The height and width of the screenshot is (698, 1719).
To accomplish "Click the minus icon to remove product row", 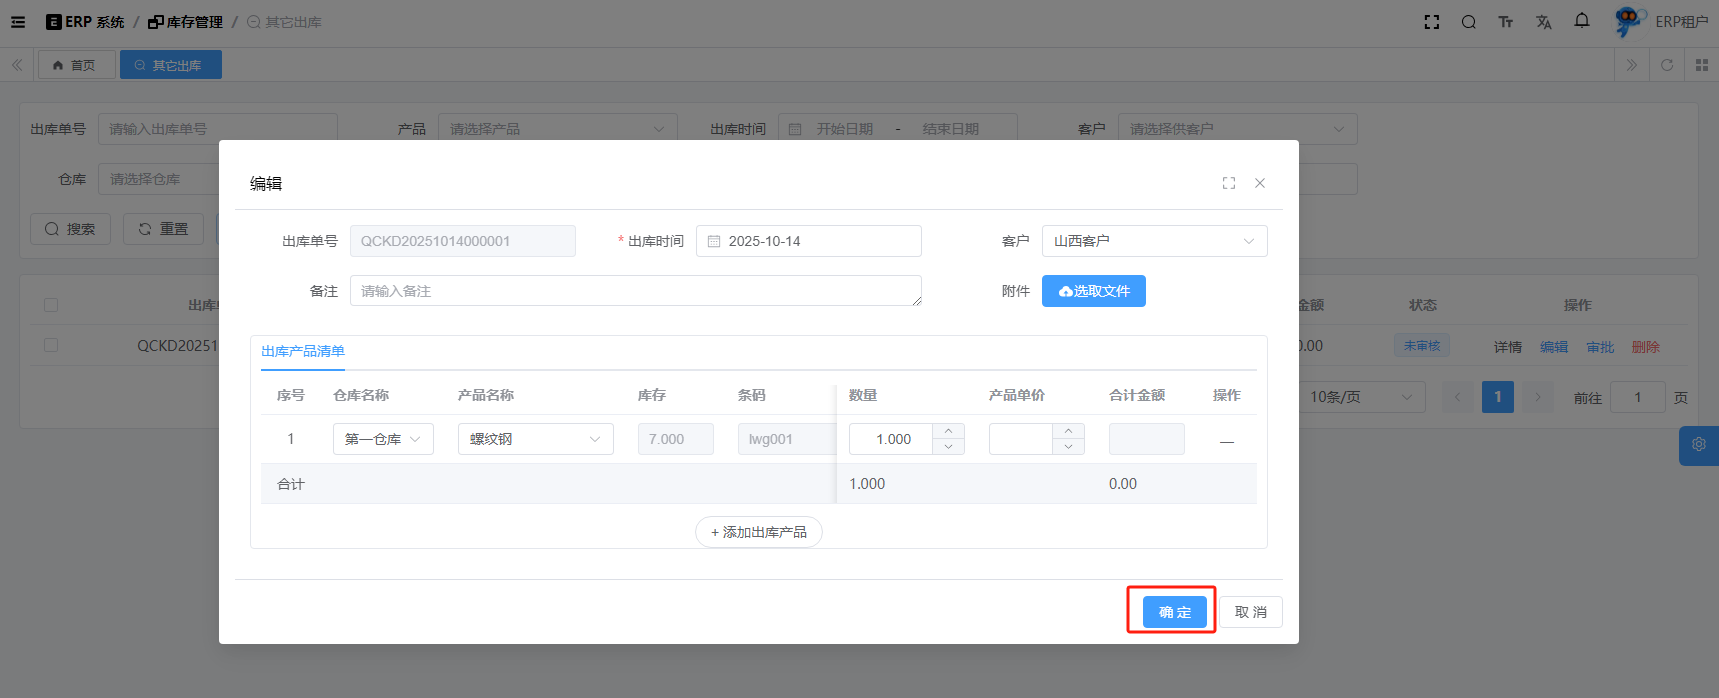I will pos(1227,440).
